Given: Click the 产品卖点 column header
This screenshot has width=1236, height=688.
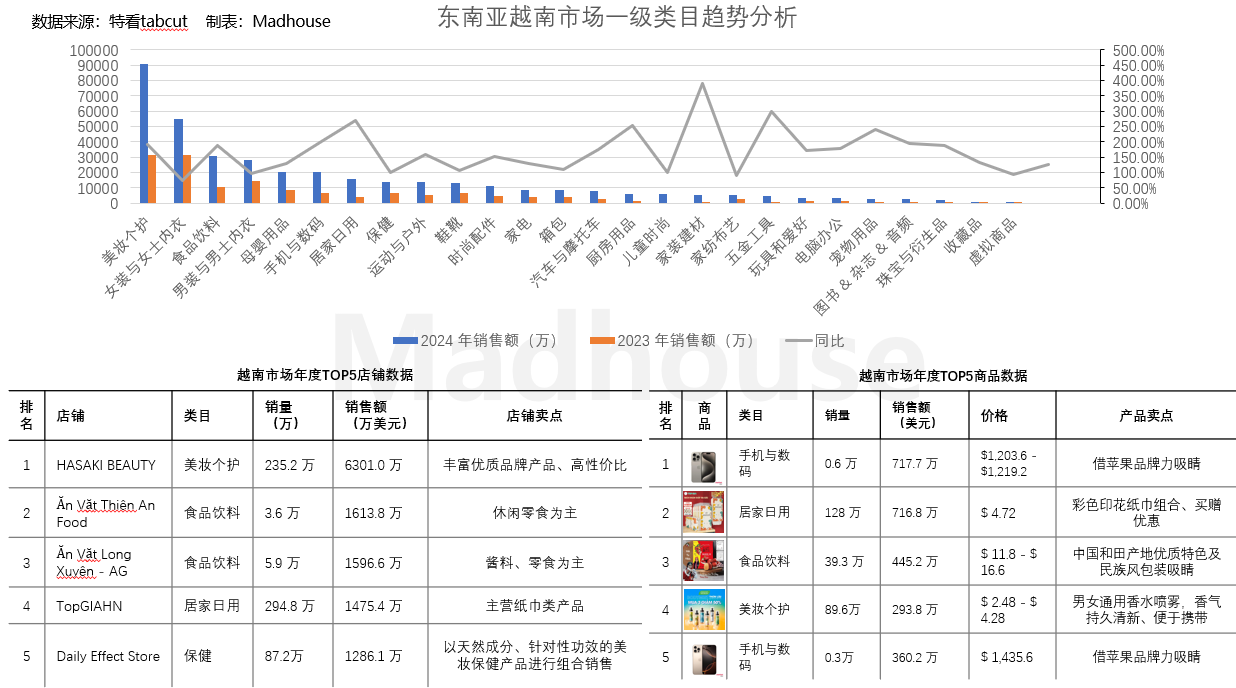Looking at the screenshot, I should click(1146, 415).
